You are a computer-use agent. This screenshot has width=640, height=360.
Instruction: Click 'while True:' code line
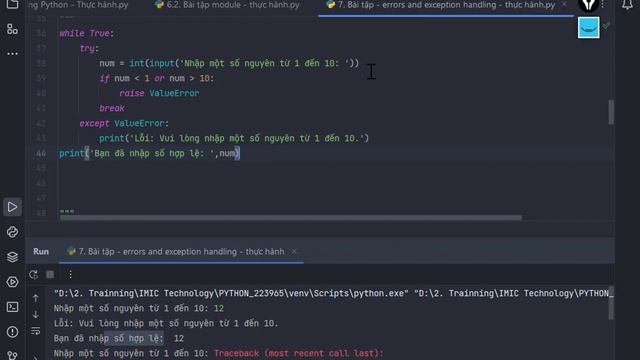pyautogui.click(x=87, y=33)
